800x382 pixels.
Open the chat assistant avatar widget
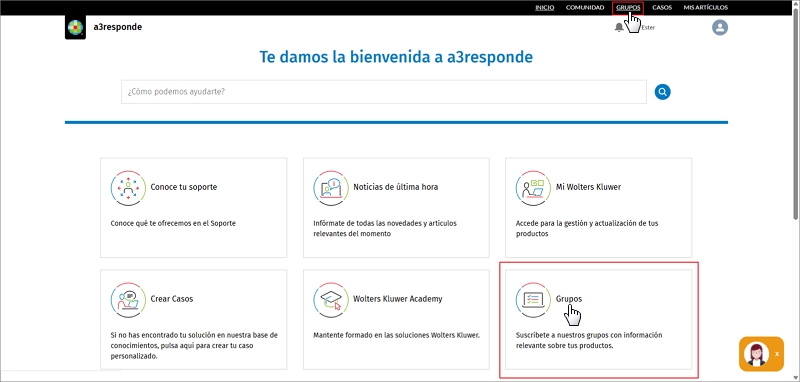coord(756,354)
